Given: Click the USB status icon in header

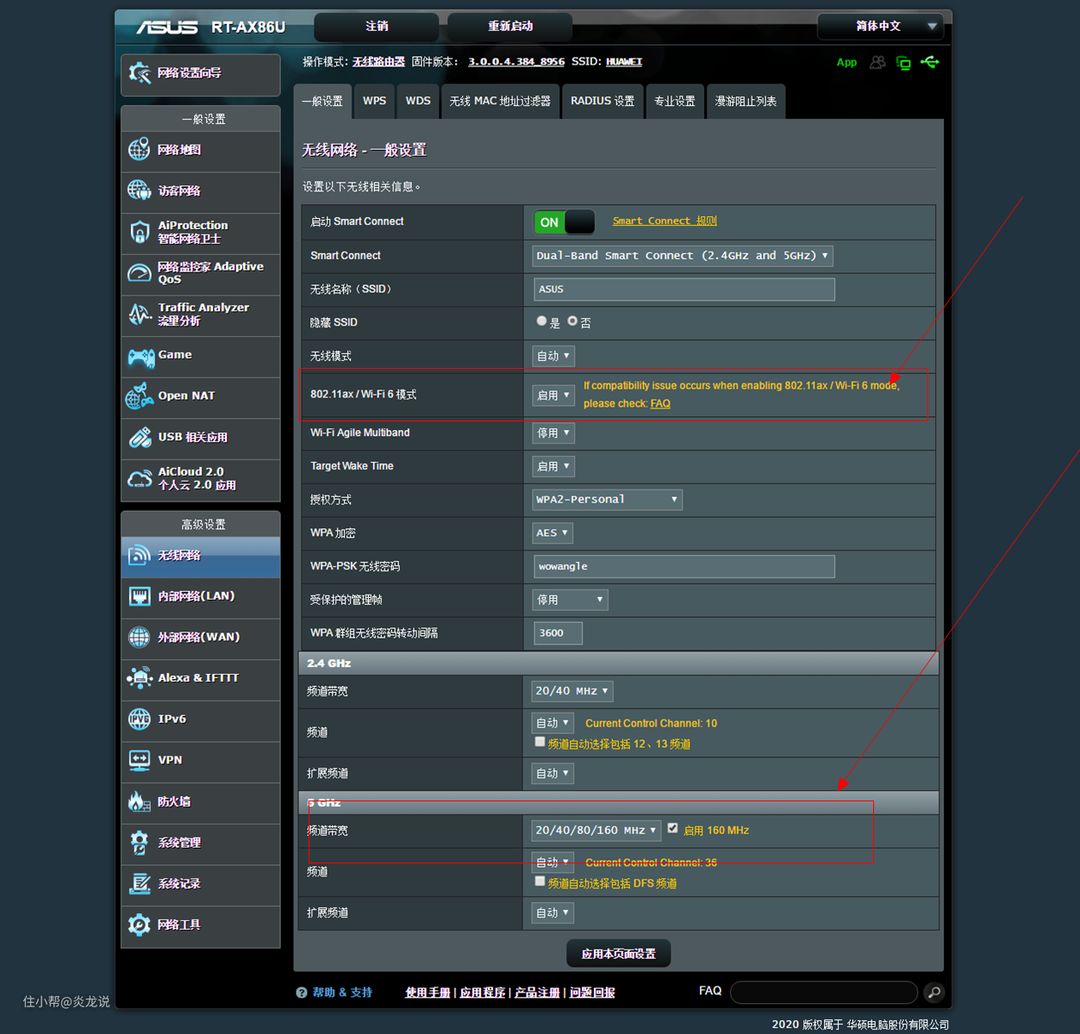Looking at the screenshot, I should coord(930,62).
